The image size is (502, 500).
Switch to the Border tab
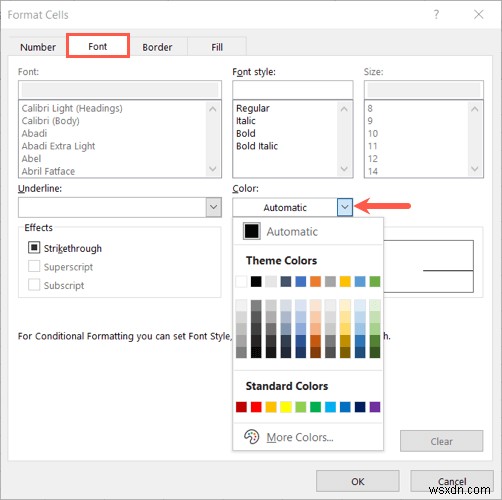click(157, 47)
